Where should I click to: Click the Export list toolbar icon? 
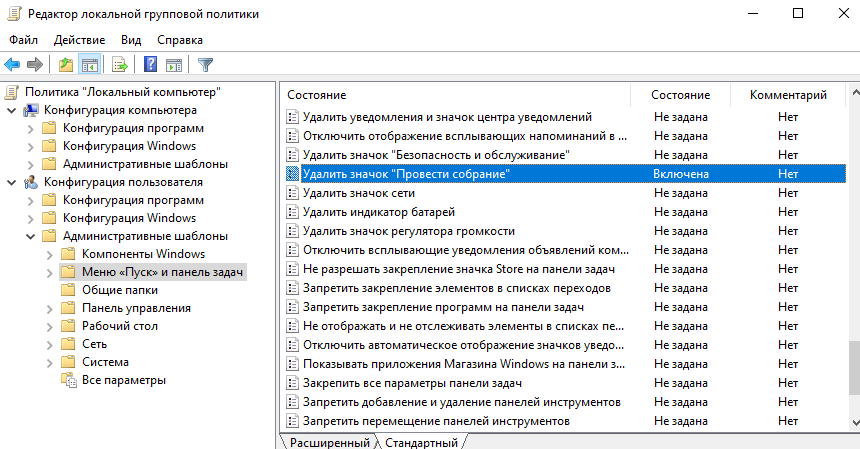click(x=120, y=65)
